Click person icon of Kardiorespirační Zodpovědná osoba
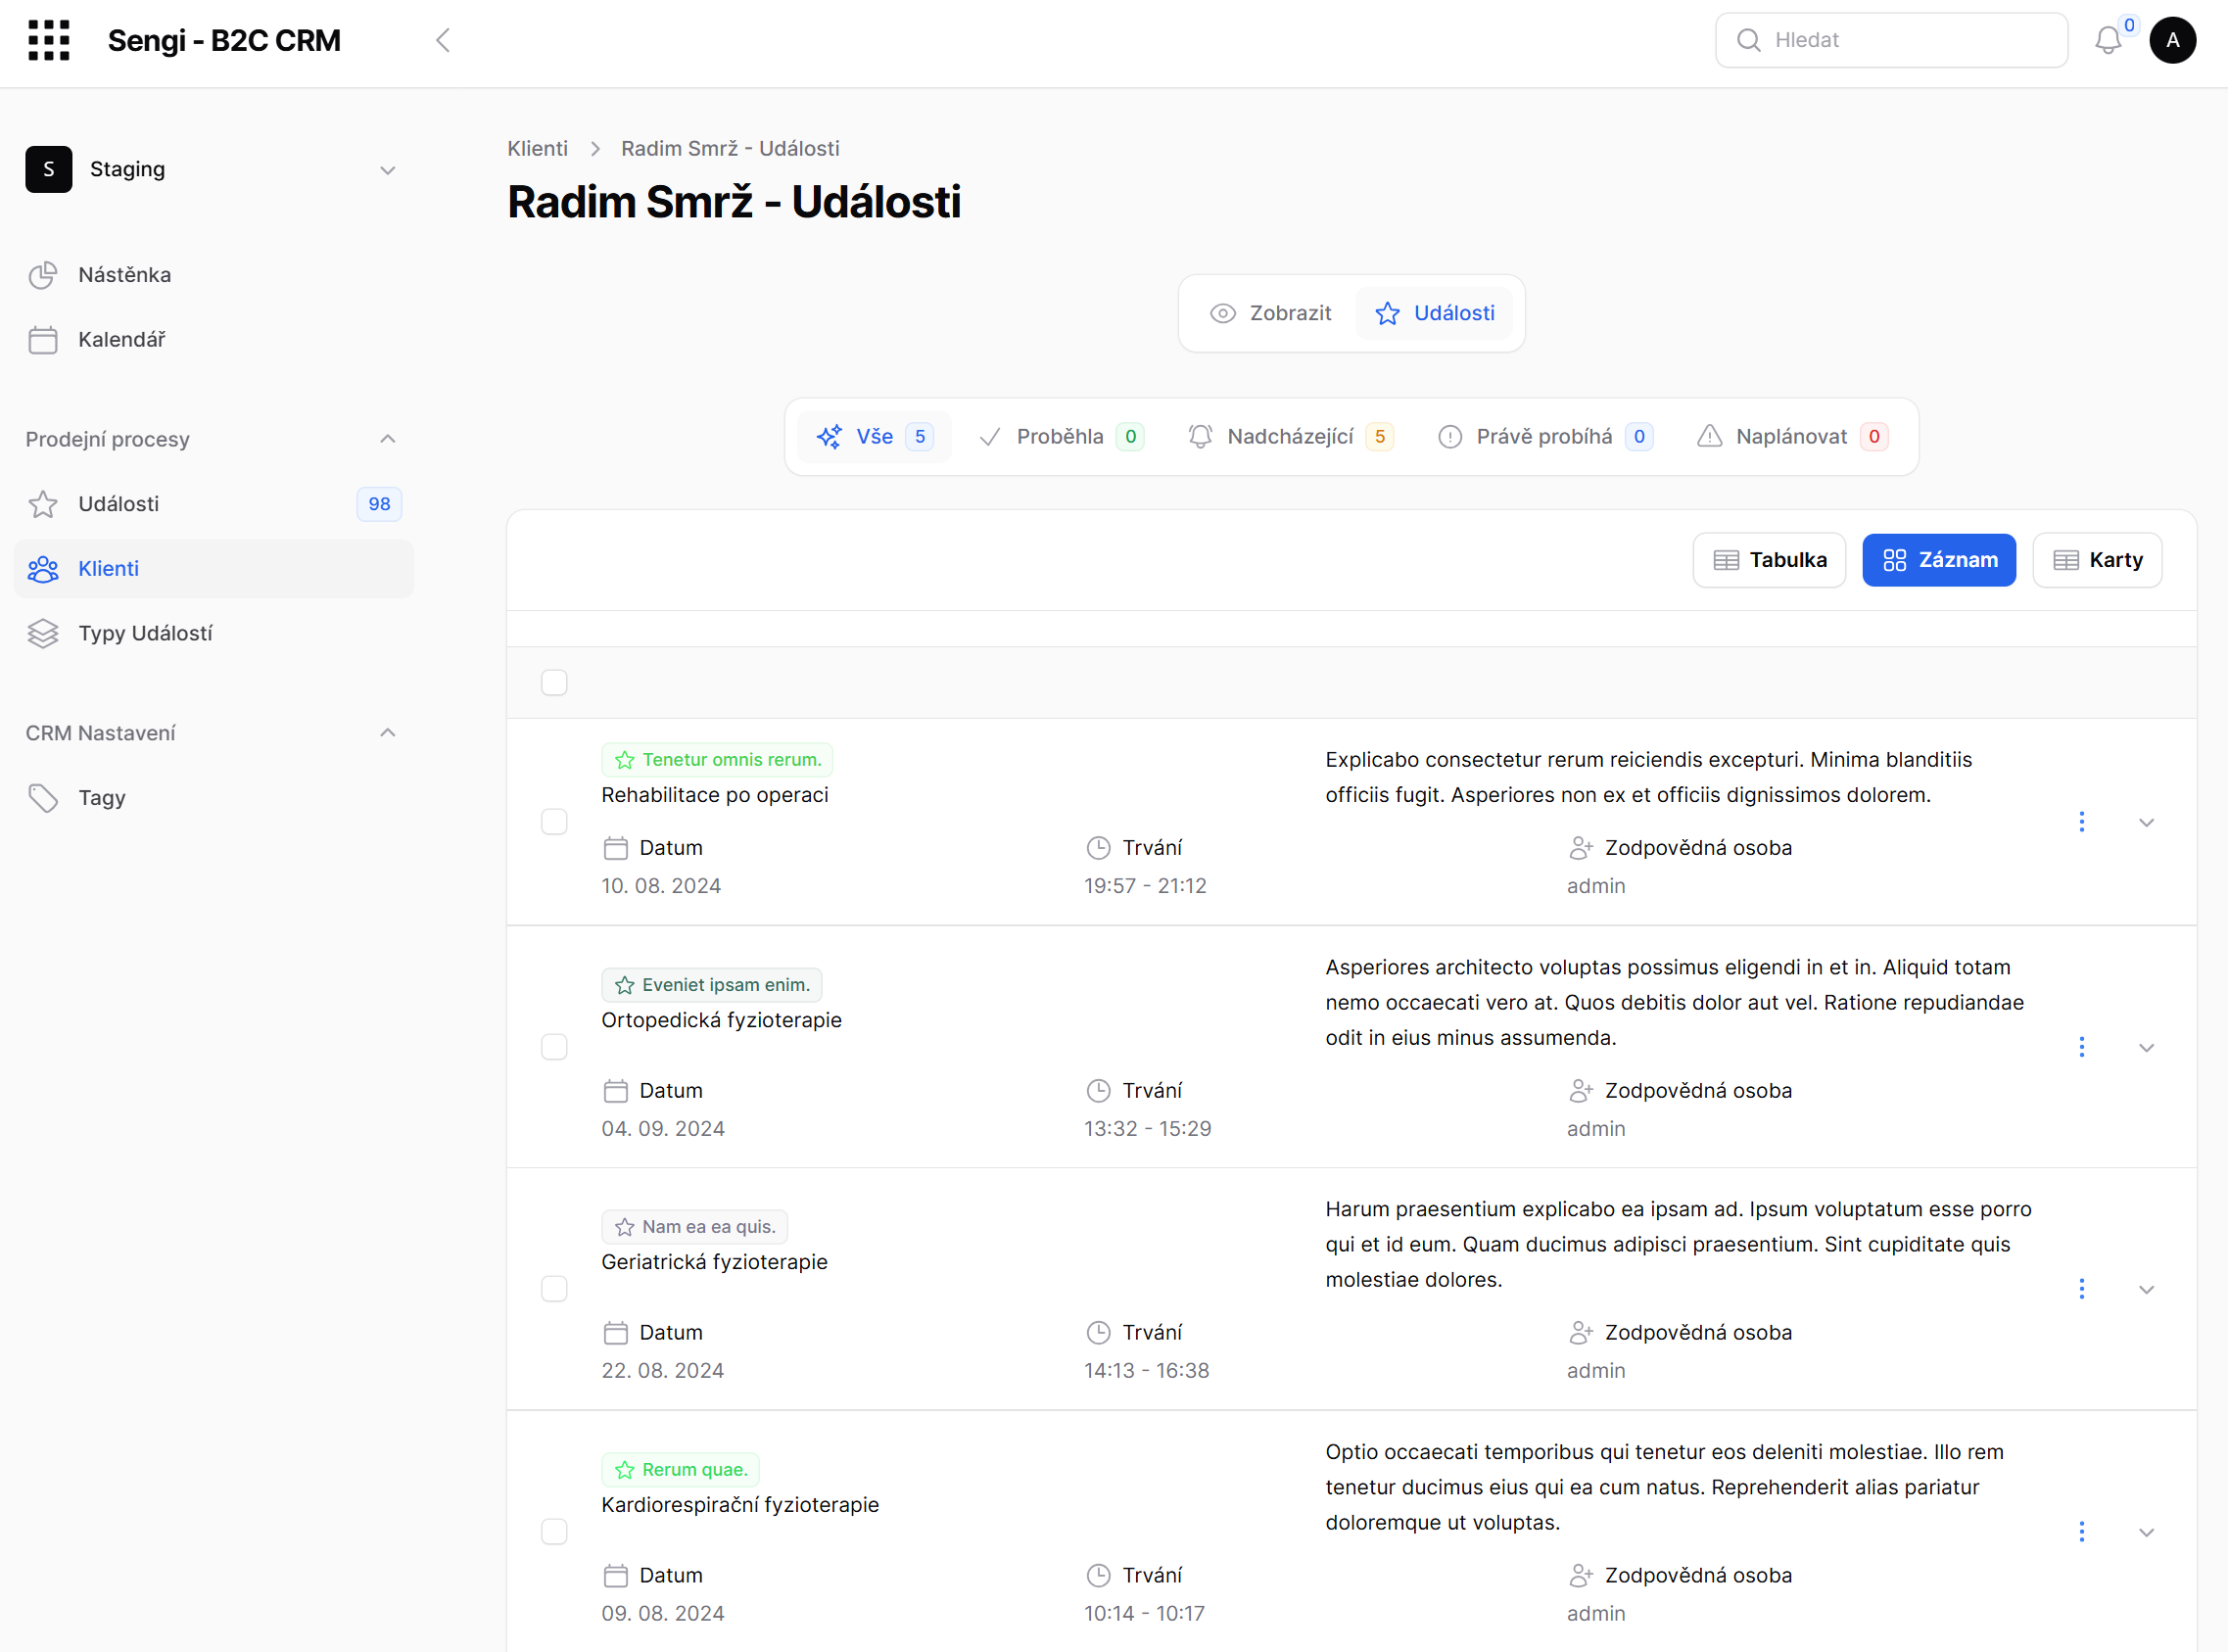 click(x=1581, y=1576)
